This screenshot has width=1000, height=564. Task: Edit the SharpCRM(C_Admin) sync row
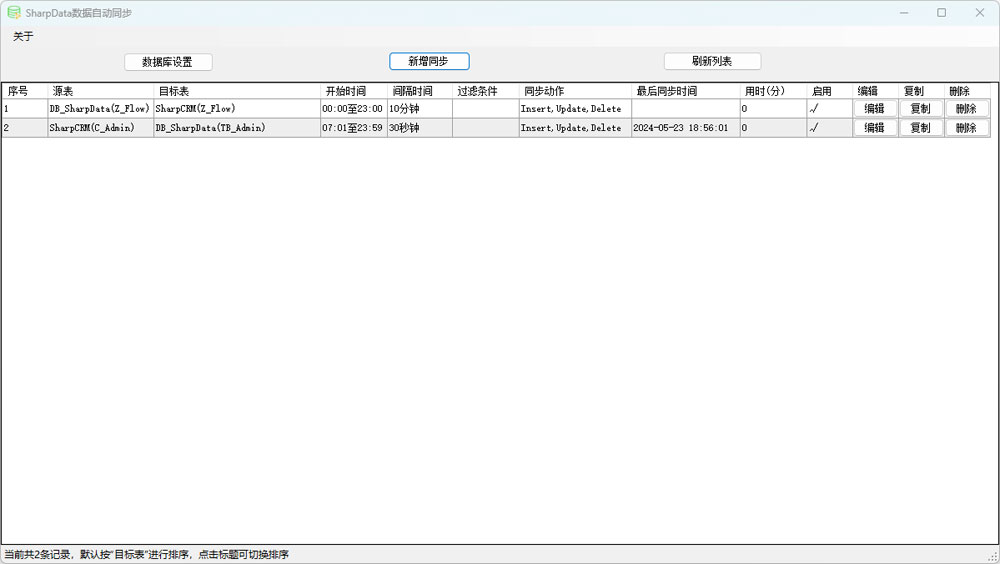874,128
